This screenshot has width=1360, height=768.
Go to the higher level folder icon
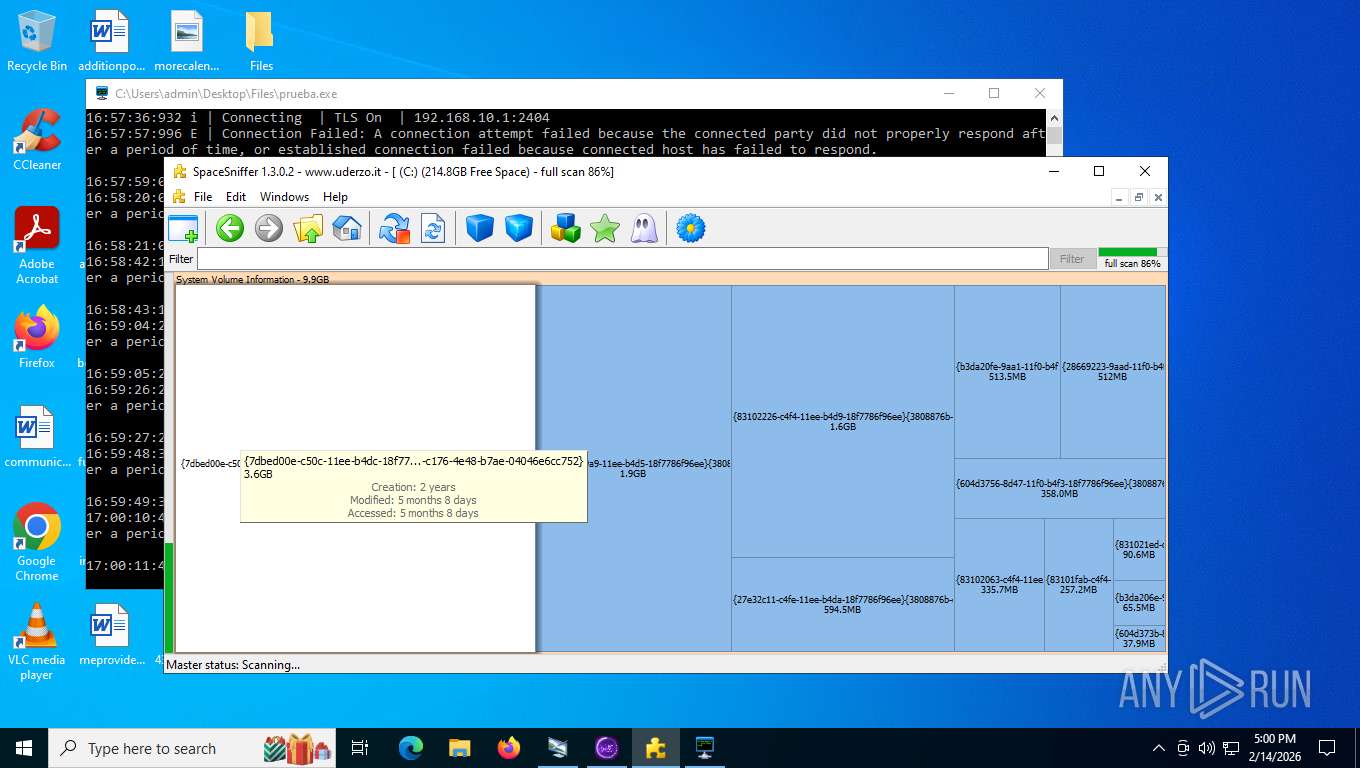tap(308, 228)
